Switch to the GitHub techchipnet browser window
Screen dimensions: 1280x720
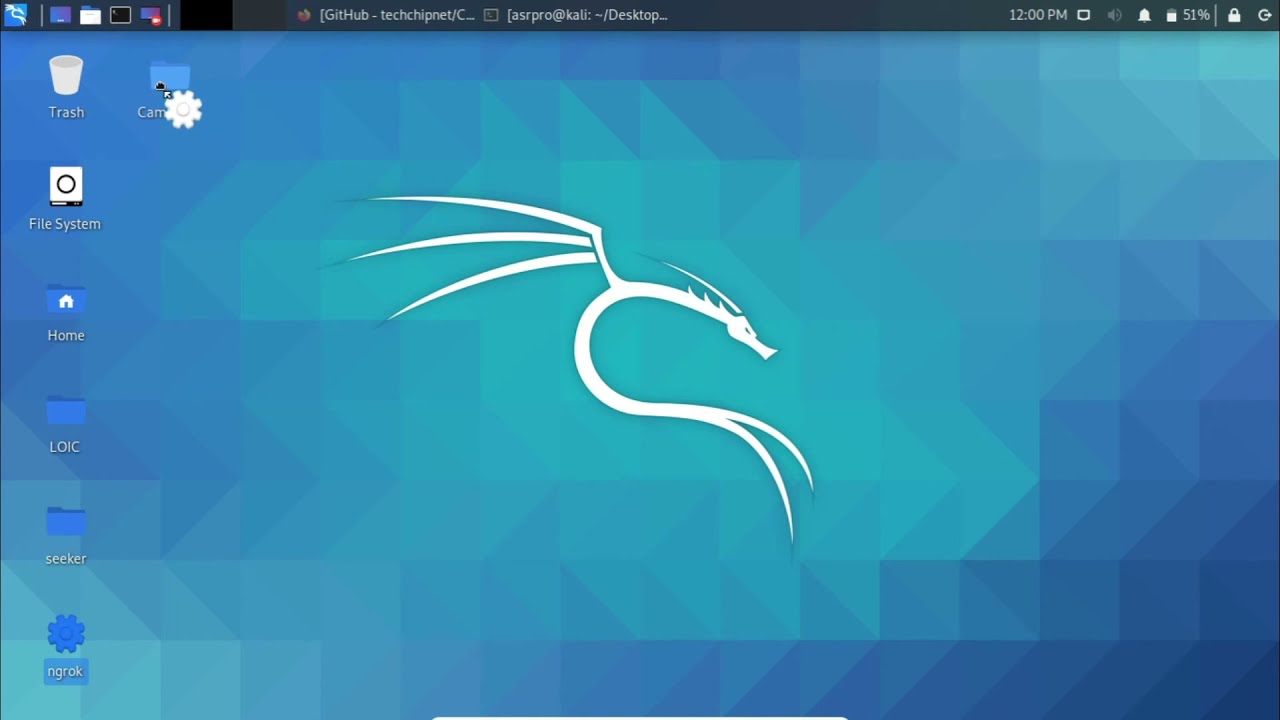386,15
